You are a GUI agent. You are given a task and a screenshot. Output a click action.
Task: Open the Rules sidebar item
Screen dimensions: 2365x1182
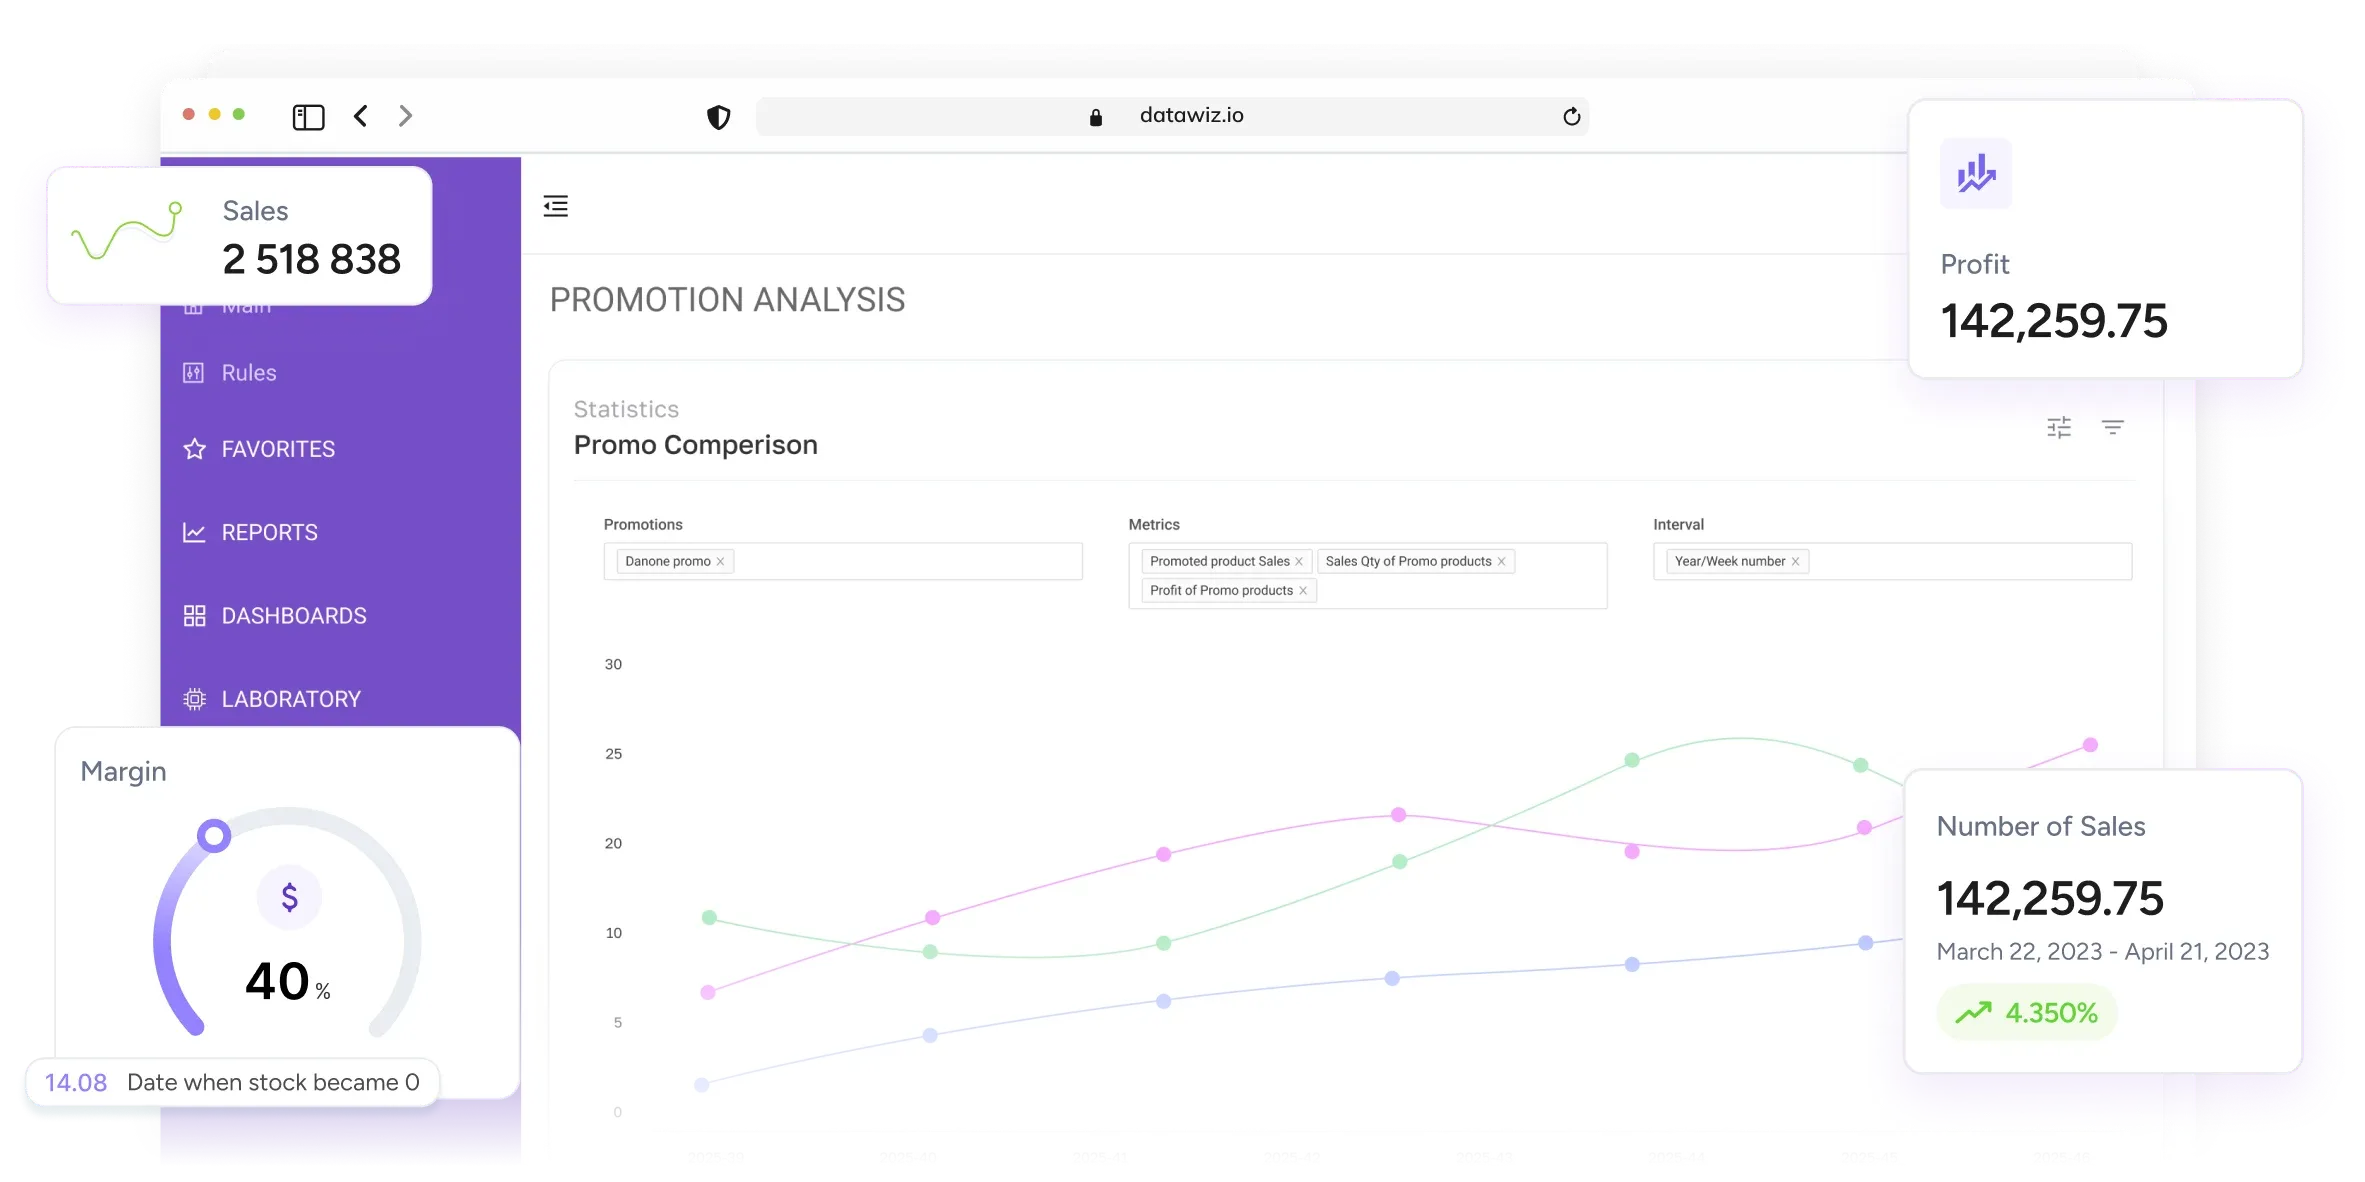click(x=248, y=373)
